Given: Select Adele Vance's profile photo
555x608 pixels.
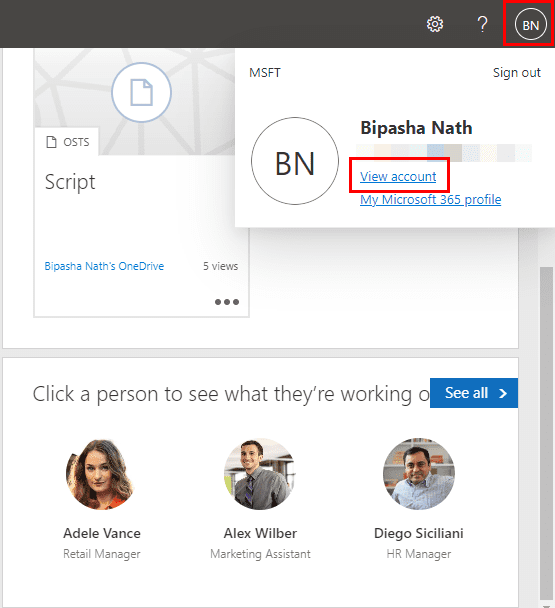Looking at the screenshot, I should (x=102, y=474).
